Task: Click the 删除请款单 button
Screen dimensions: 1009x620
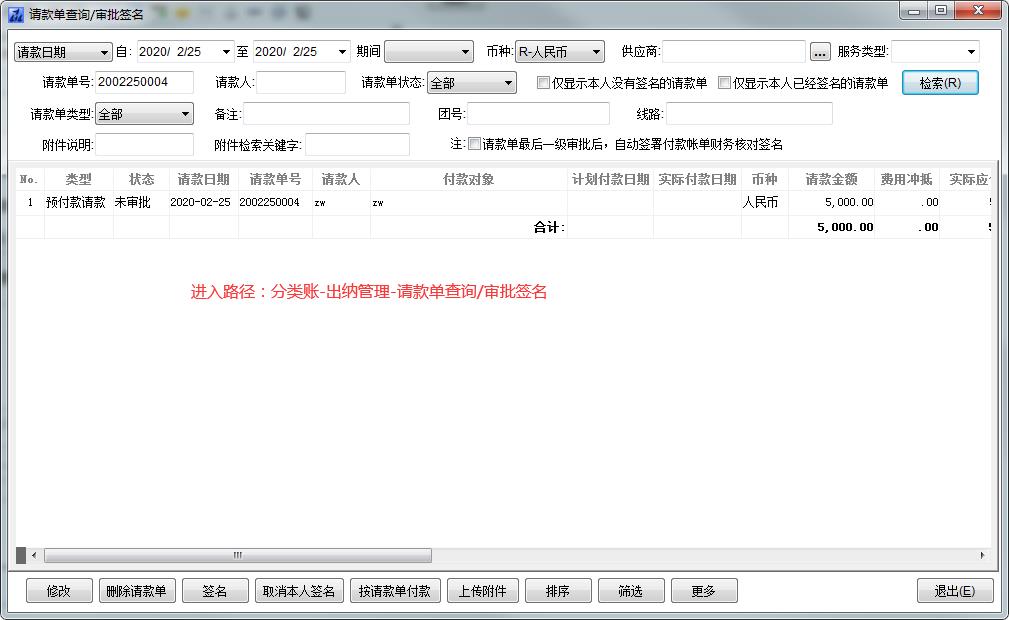Action: point(137,591)
